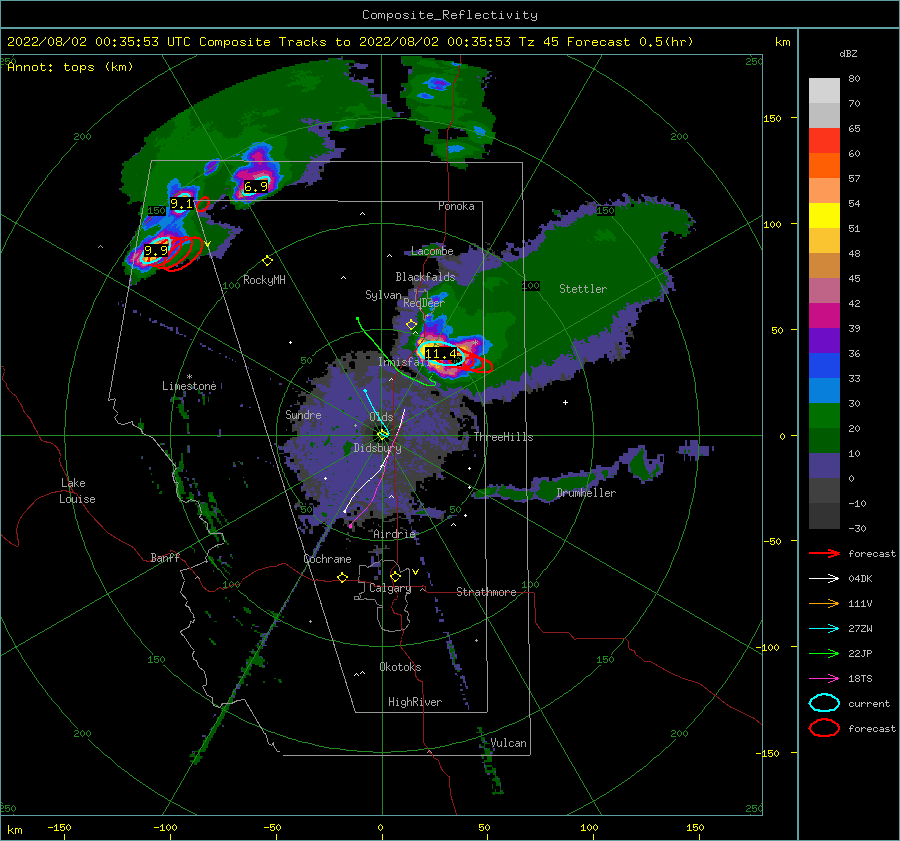The height and width of the screenshot is (841, 900).
Task: Select storm cell labeled 11.4 tops
Action: coord(441,354)
